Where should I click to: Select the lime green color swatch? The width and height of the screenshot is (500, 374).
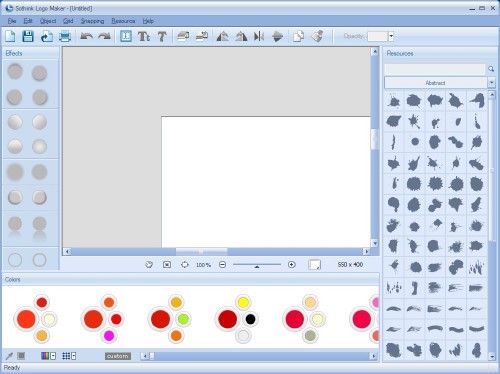(x=183, y=319)
